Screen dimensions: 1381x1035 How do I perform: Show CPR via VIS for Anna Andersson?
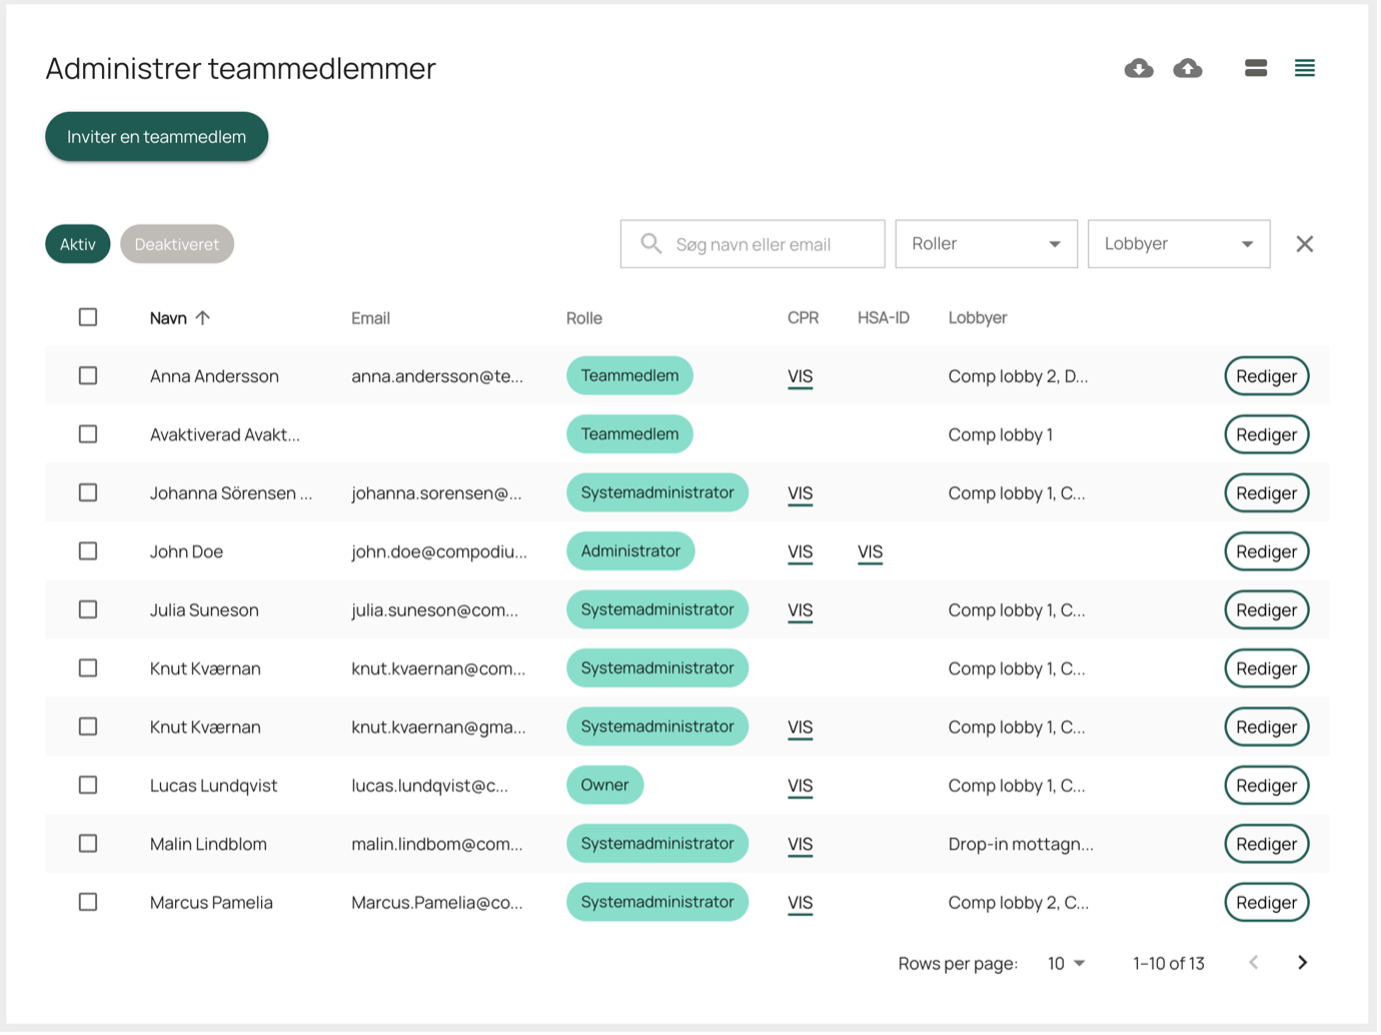[x=800, y=377]
